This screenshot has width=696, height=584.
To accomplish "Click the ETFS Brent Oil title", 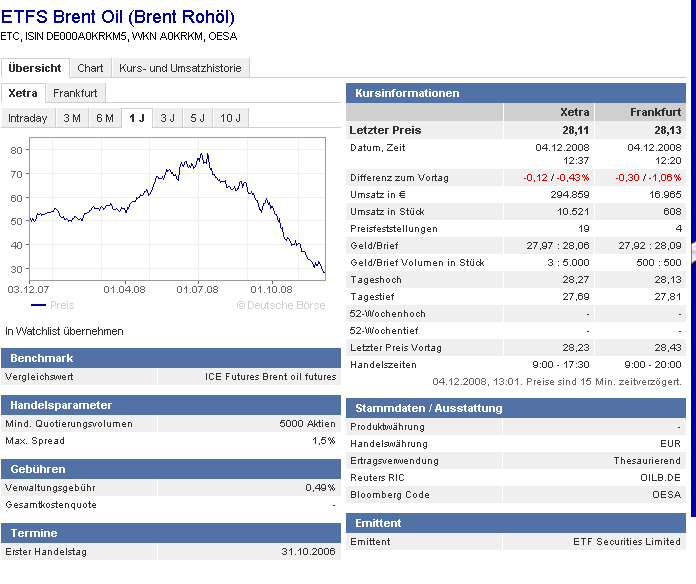I will click(118, 17).
